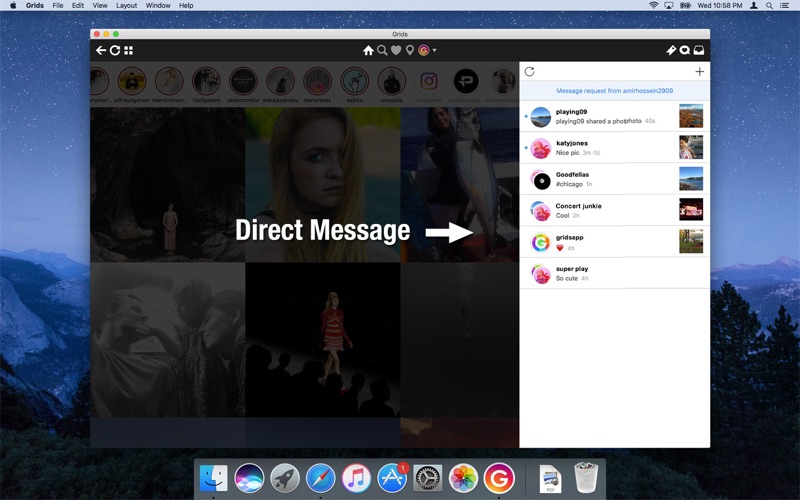
Task: Open the Help menu
Action: (186, 6)
